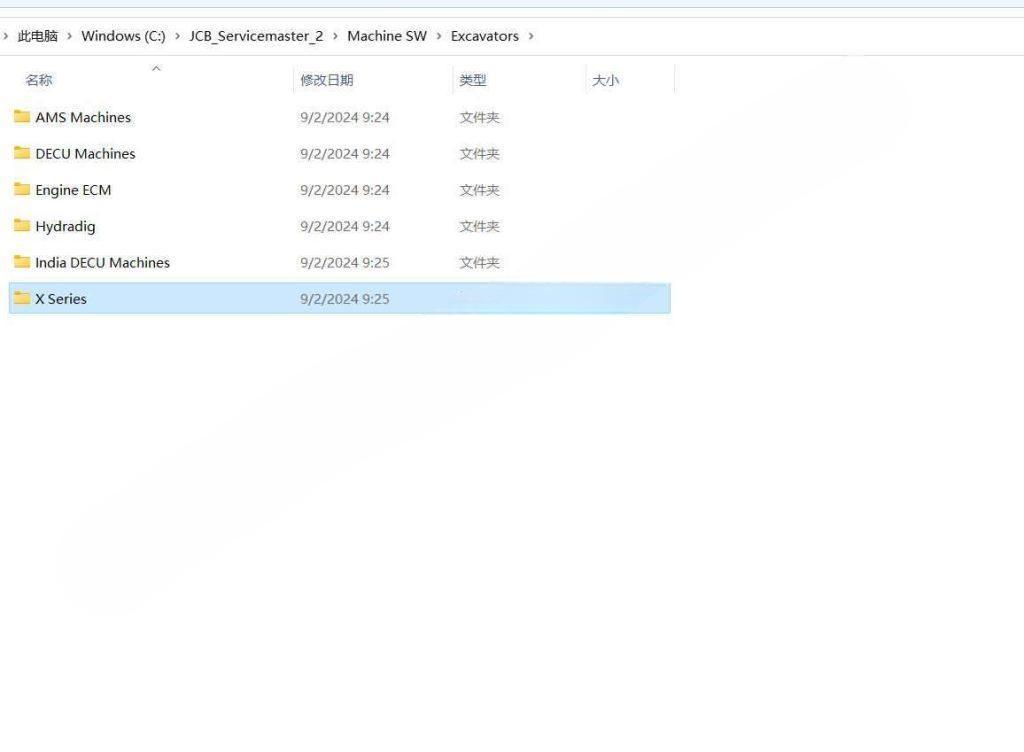
Task: Sort files by the 名称 column header
Action: [x=38, y=79]
